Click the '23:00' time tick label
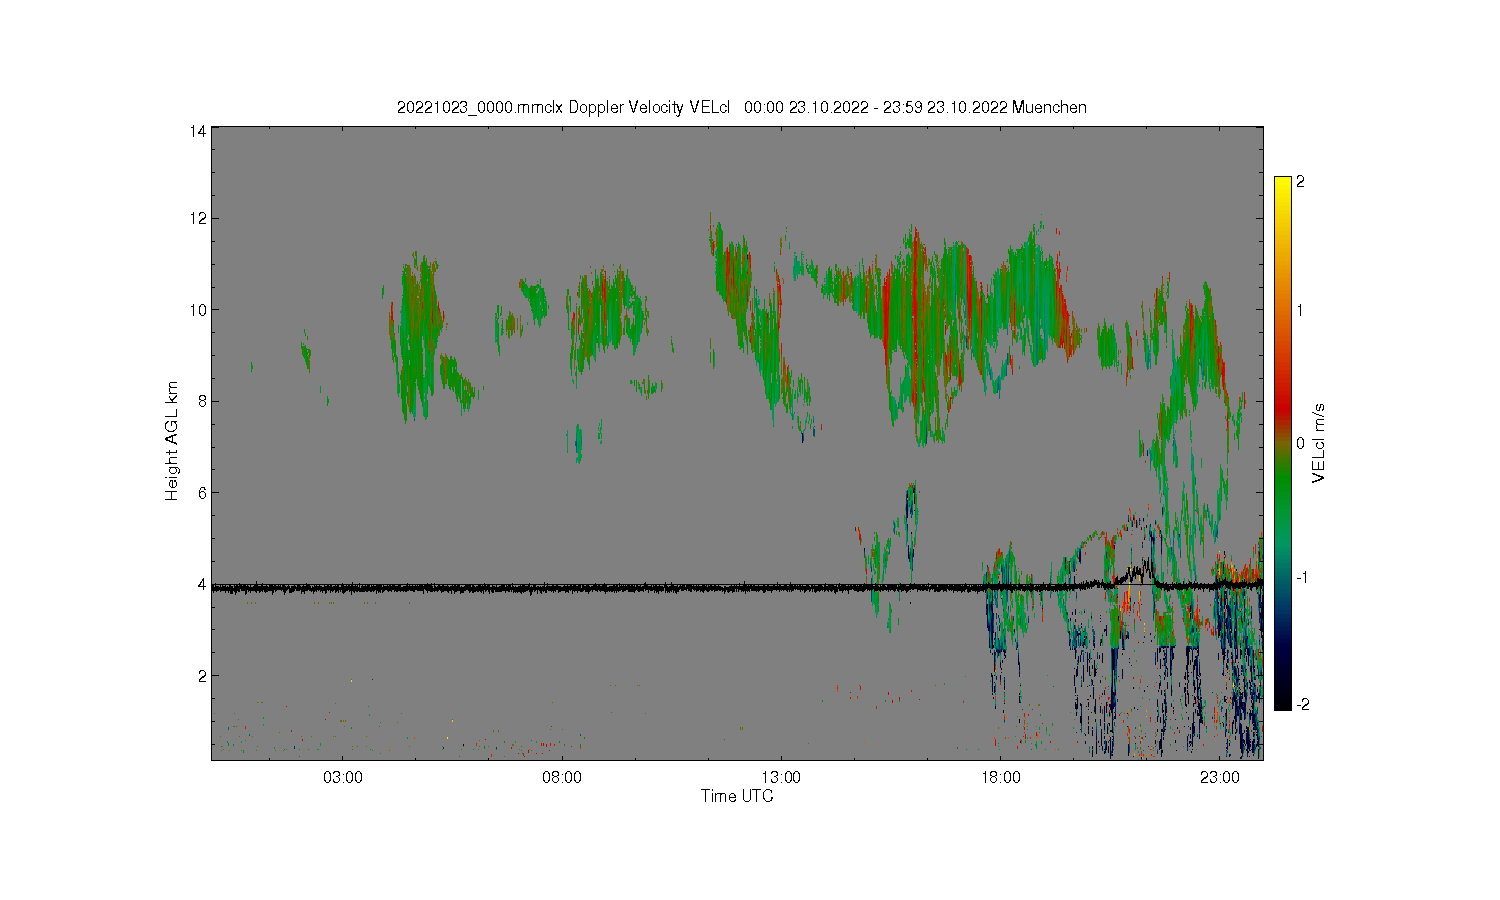Screen dimensions: 1500x900 coord(1220,777)
